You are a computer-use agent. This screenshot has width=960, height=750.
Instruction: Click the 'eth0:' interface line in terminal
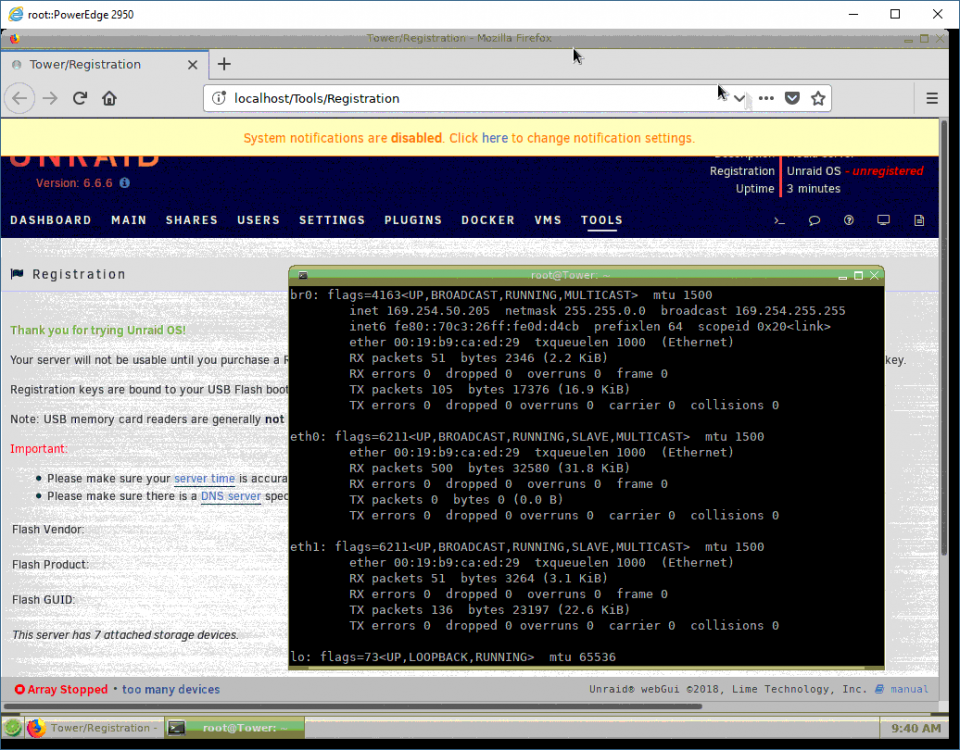click(x=527, y=437)
